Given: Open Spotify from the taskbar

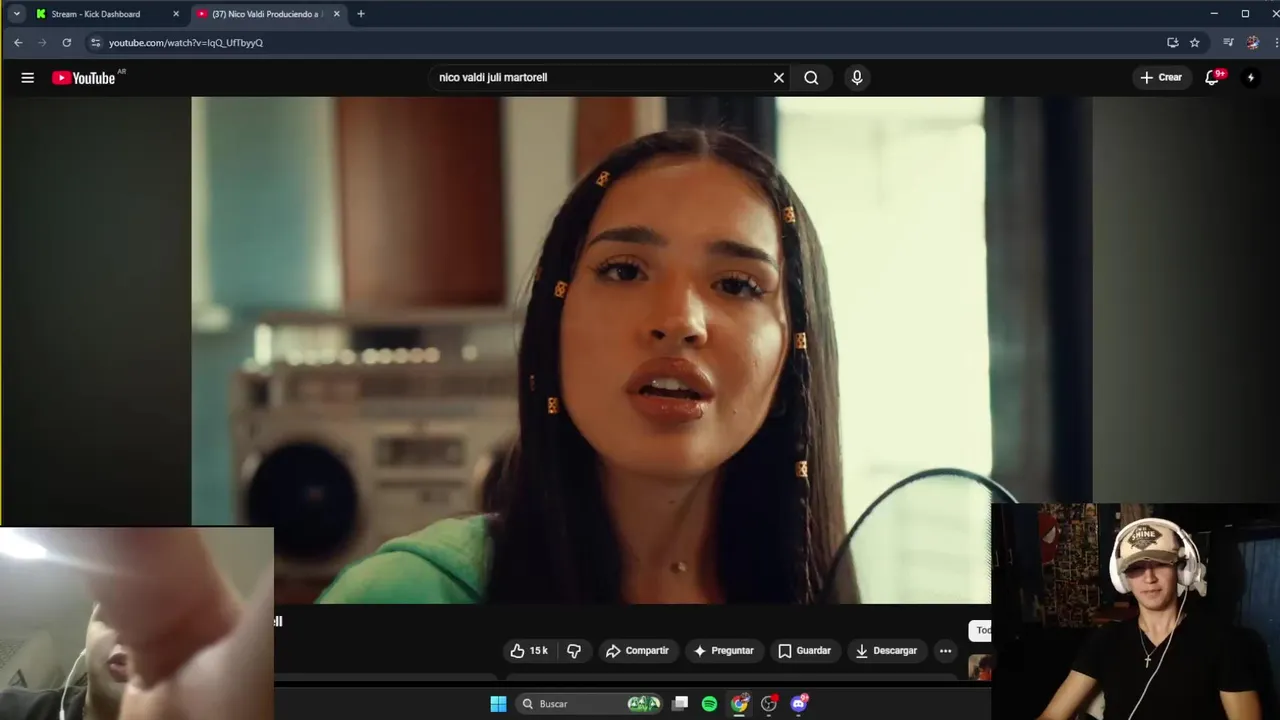Looking at the screenshot, I should pyautogui.click(x=709, y=704).
